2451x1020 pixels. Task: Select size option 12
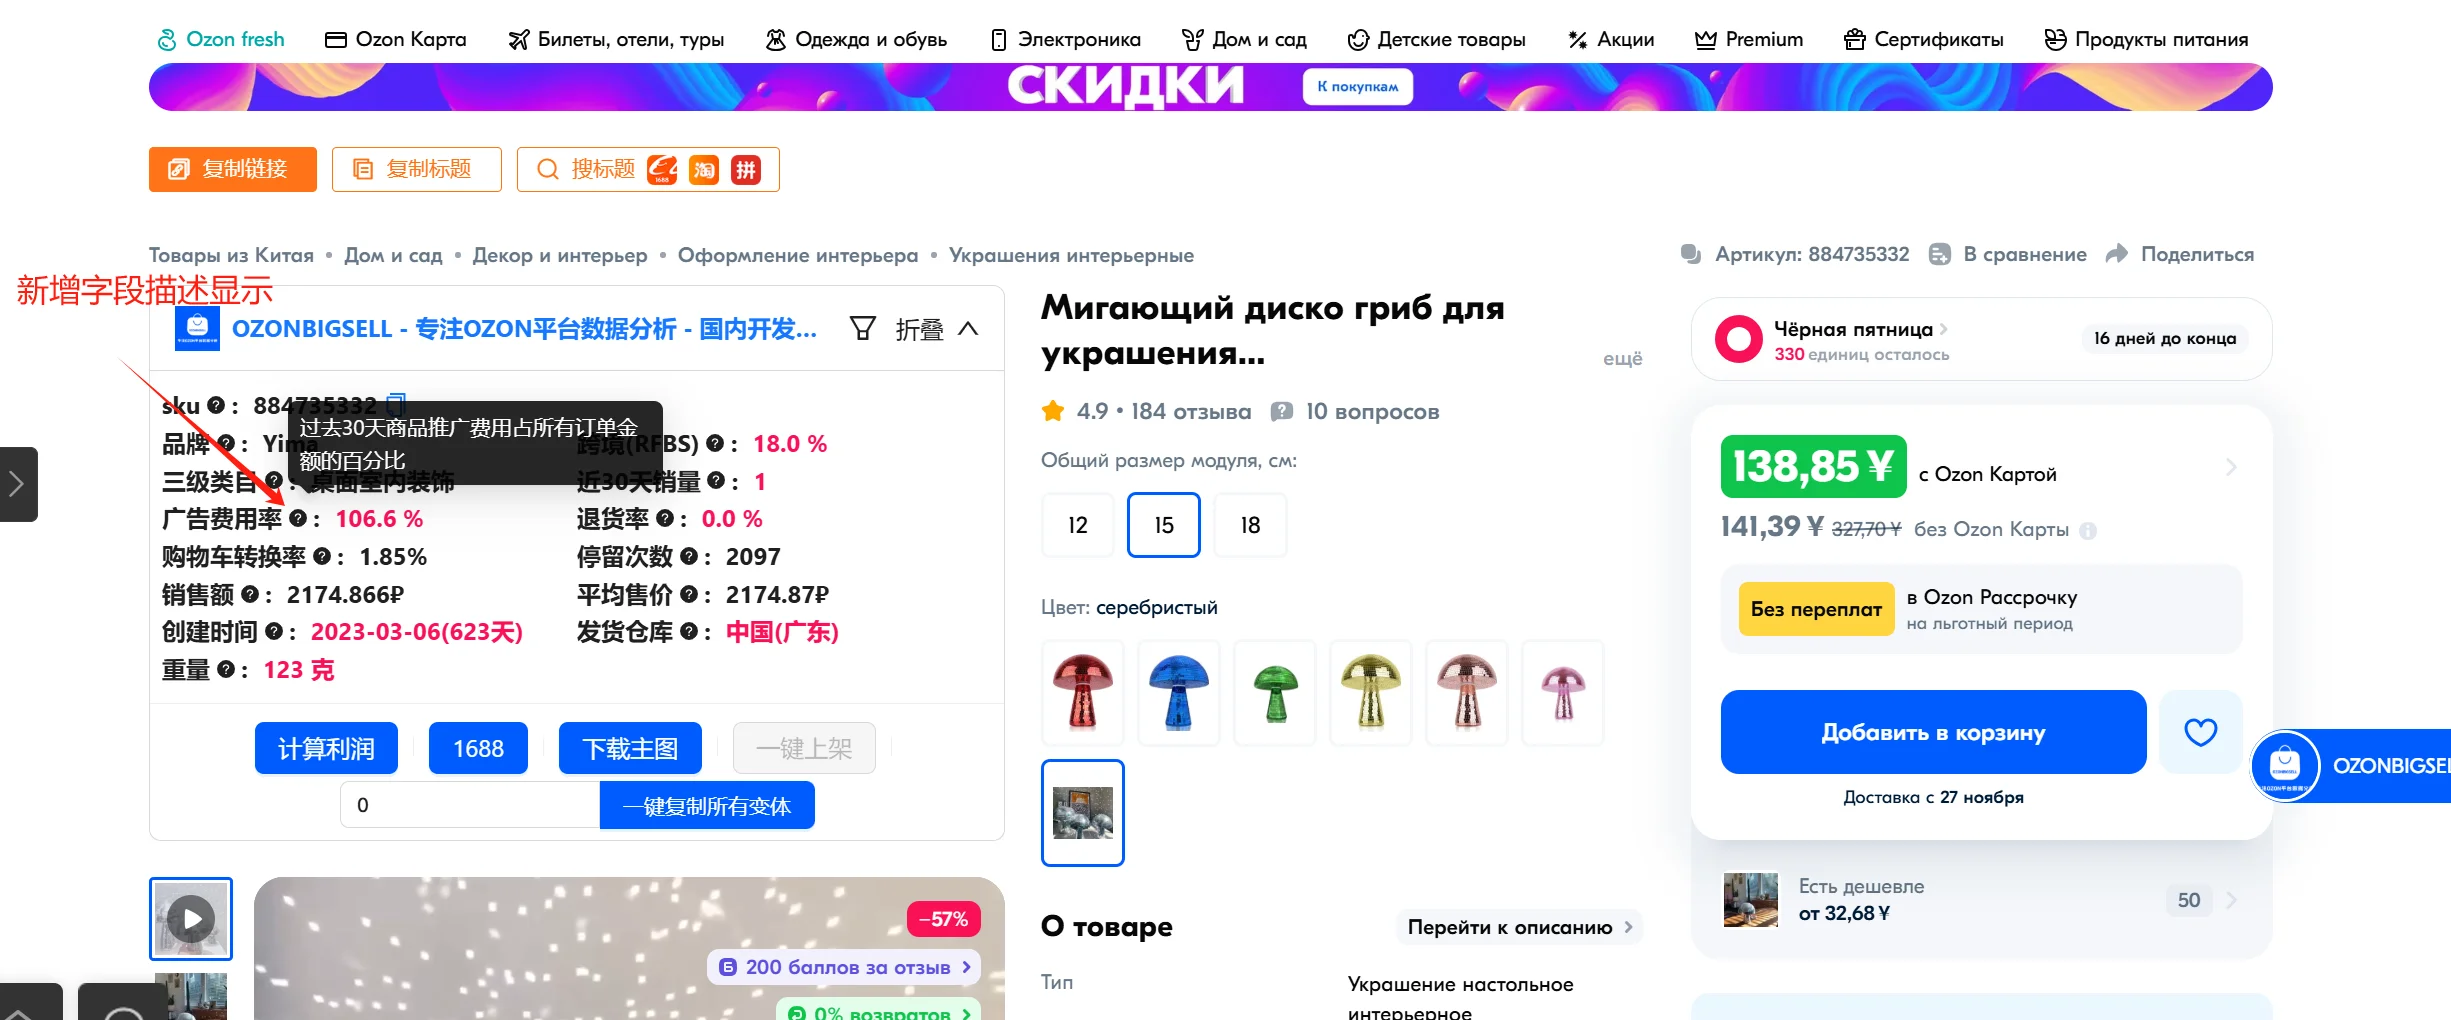point(1077,525)
